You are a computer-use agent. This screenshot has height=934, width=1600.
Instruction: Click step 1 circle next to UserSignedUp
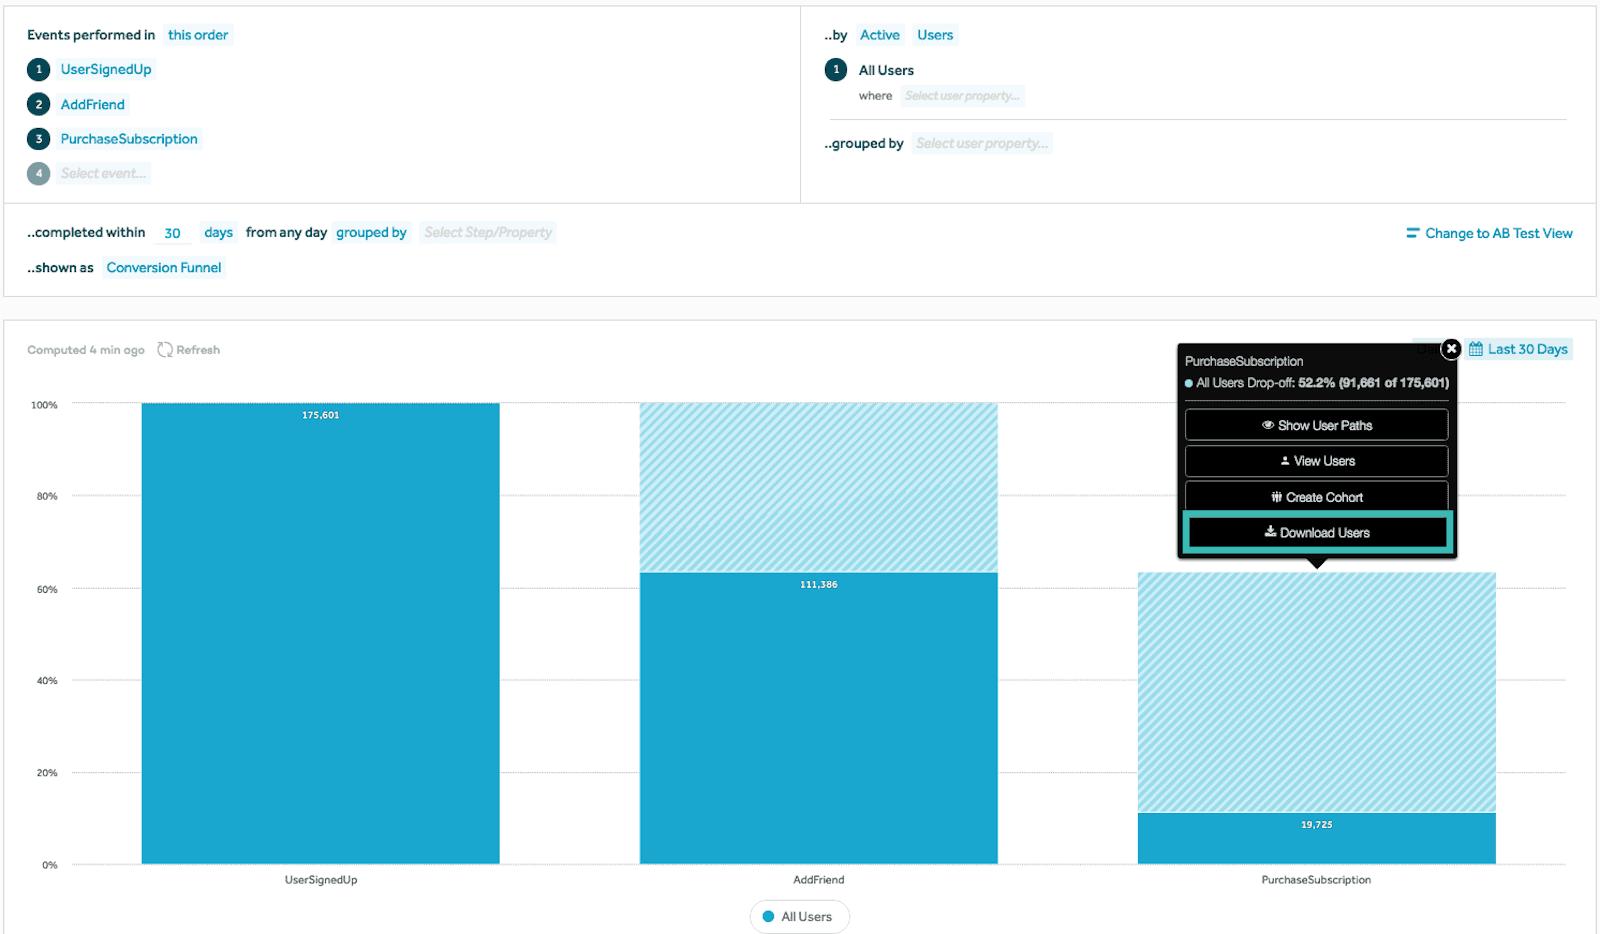pyautogui.click(x=39, y=69)
